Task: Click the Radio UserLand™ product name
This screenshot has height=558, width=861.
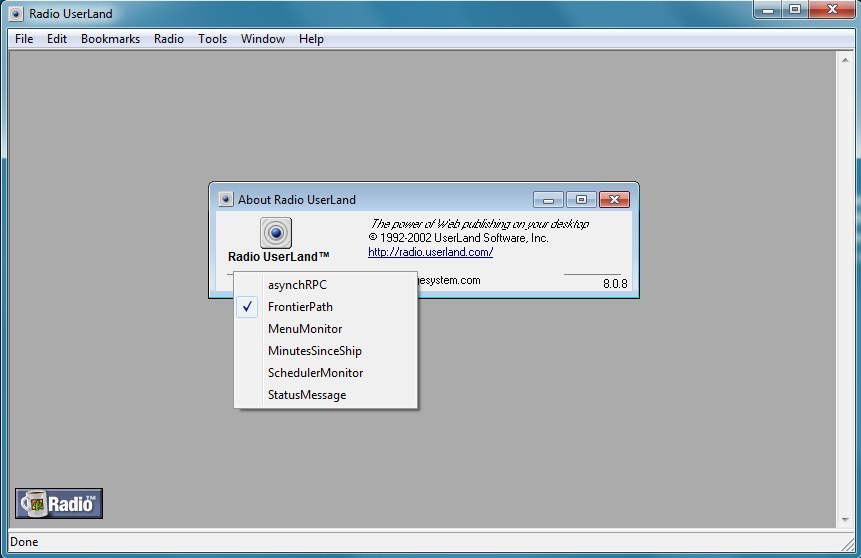Action: 278,256
